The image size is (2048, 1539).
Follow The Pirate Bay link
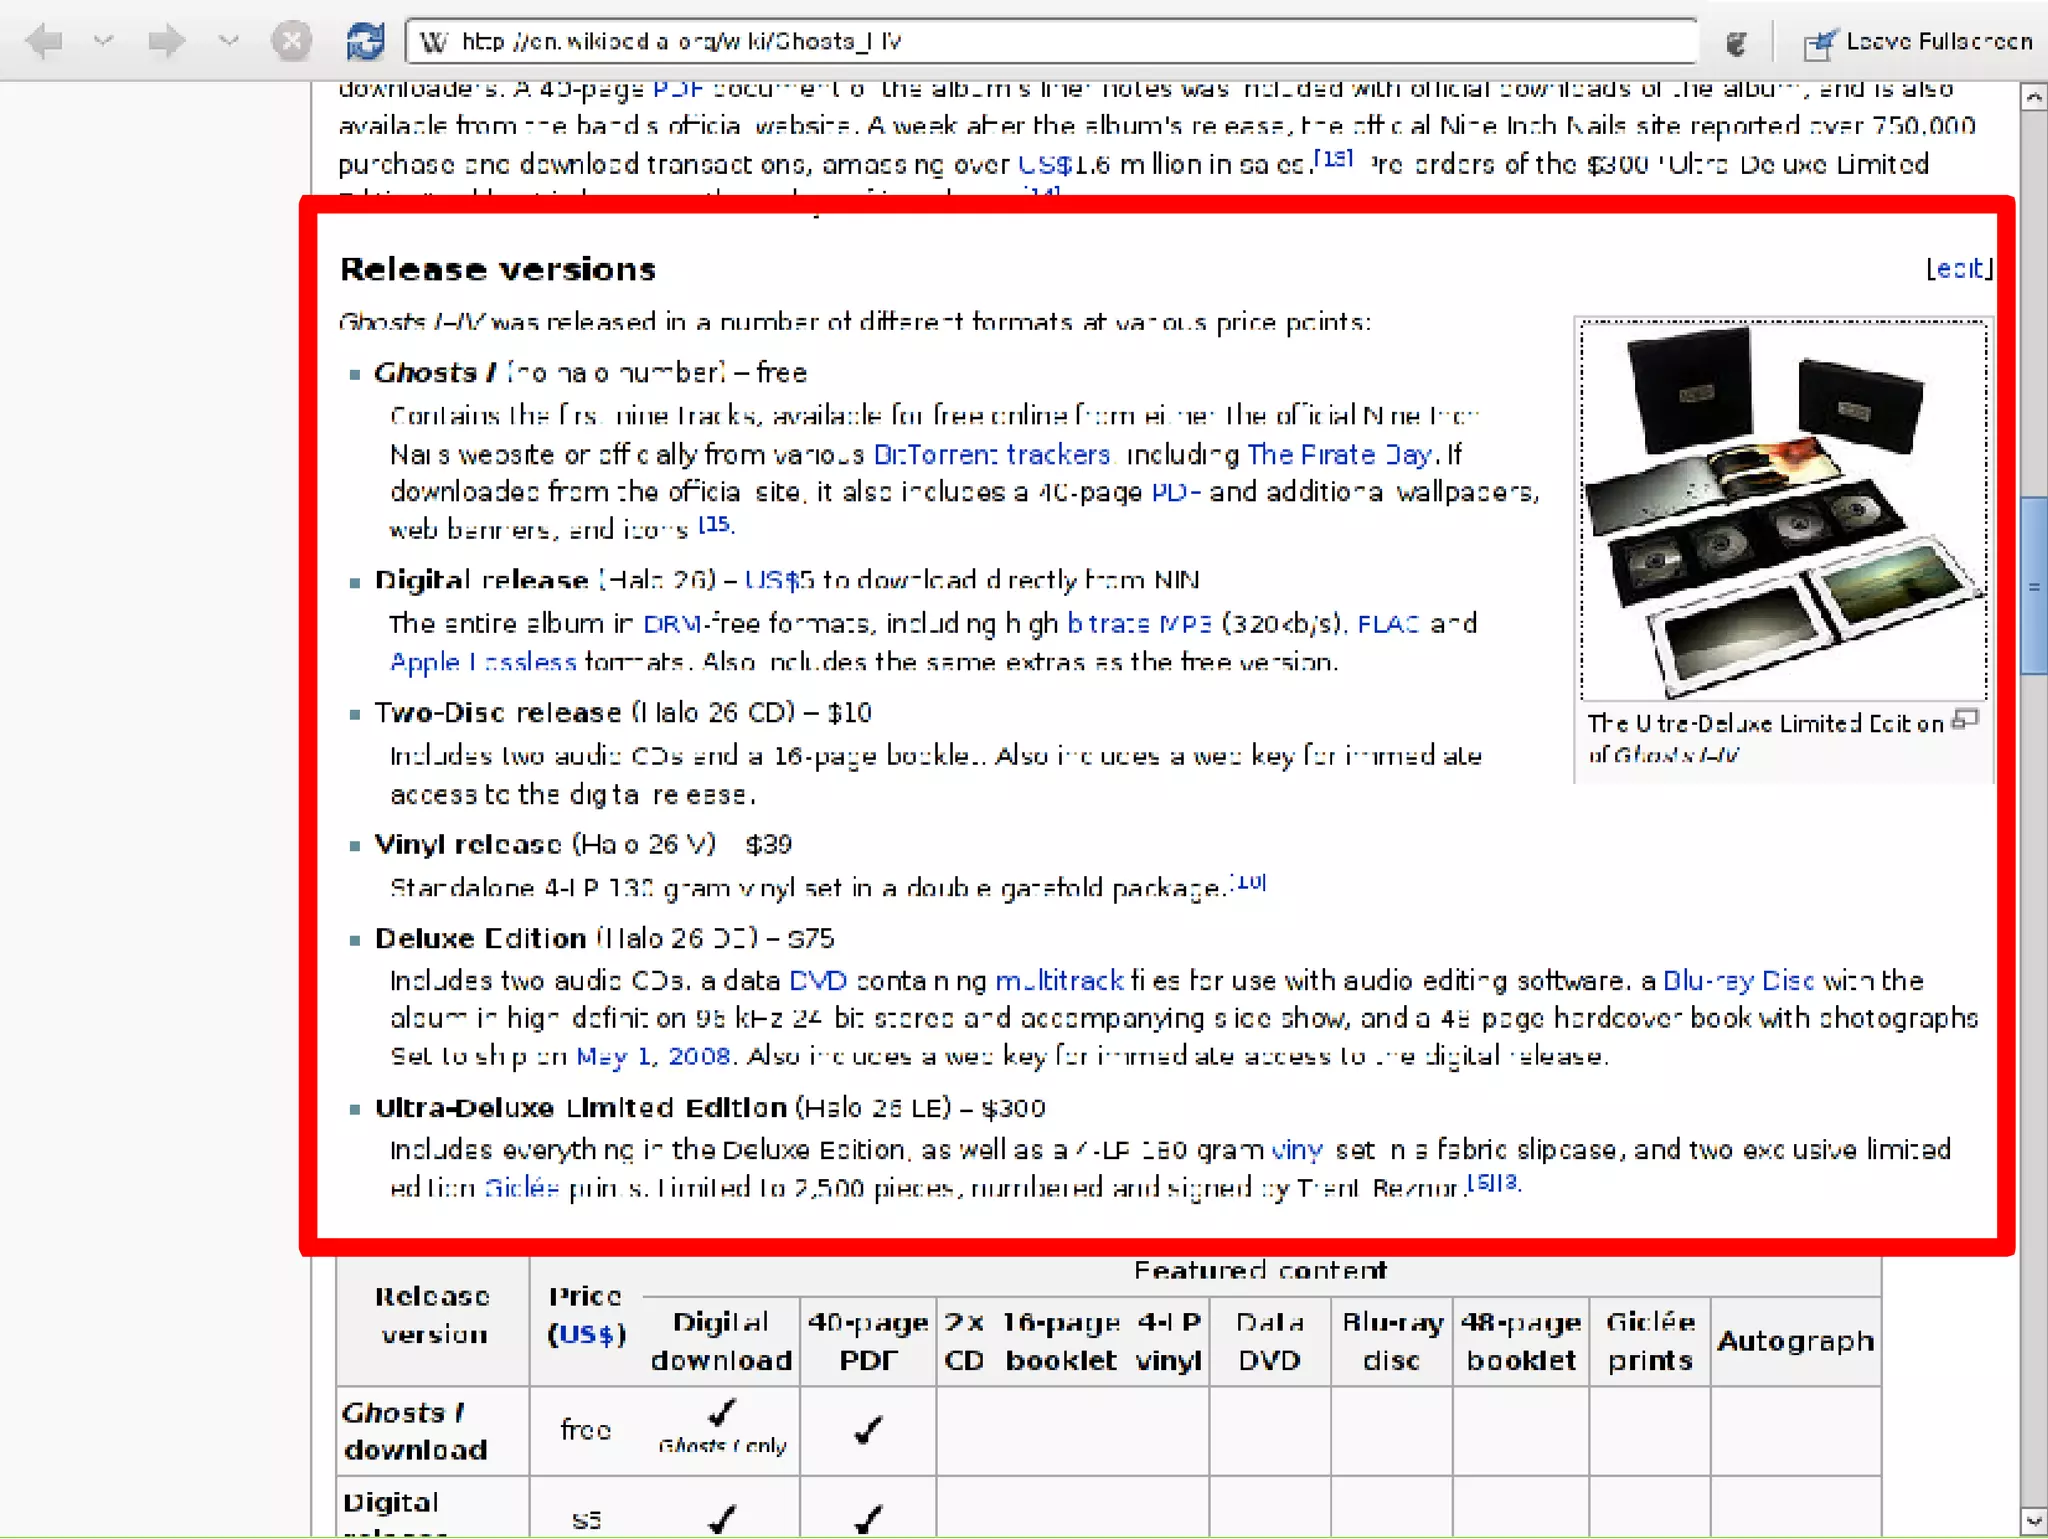tap(1339, 455)
